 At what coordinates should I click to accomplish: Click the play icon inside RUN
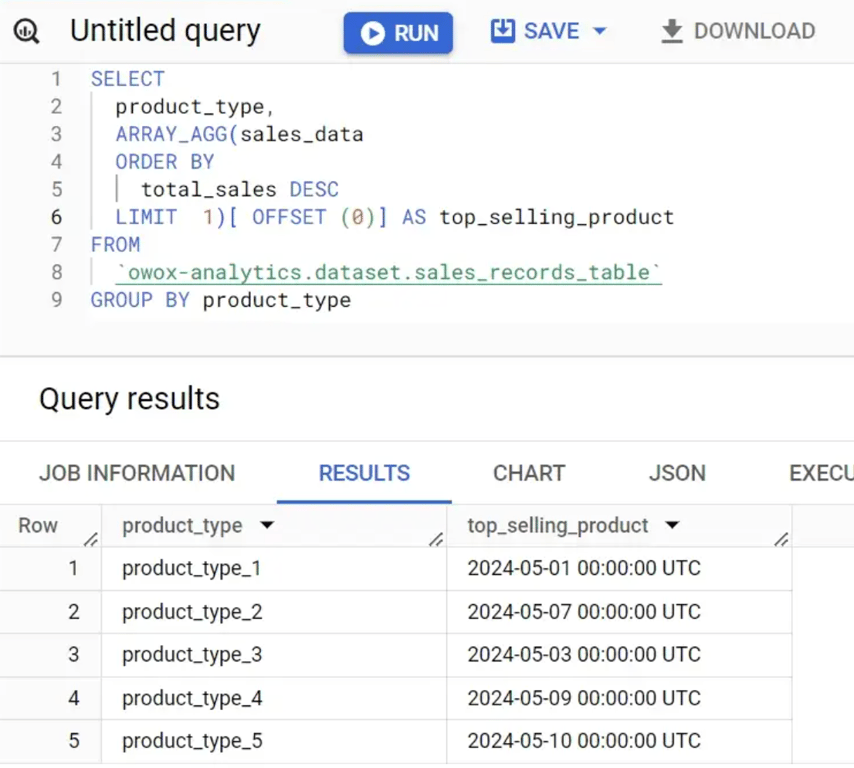tap(373, 33)
